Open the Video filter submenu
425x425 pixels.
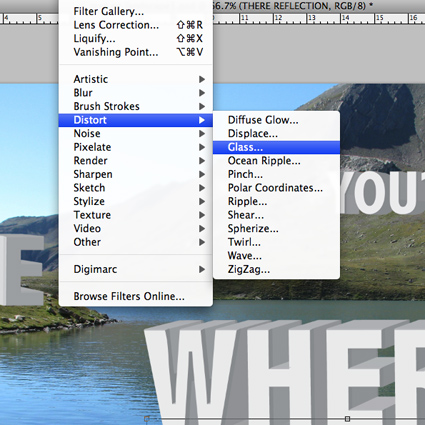click(136, 229)
